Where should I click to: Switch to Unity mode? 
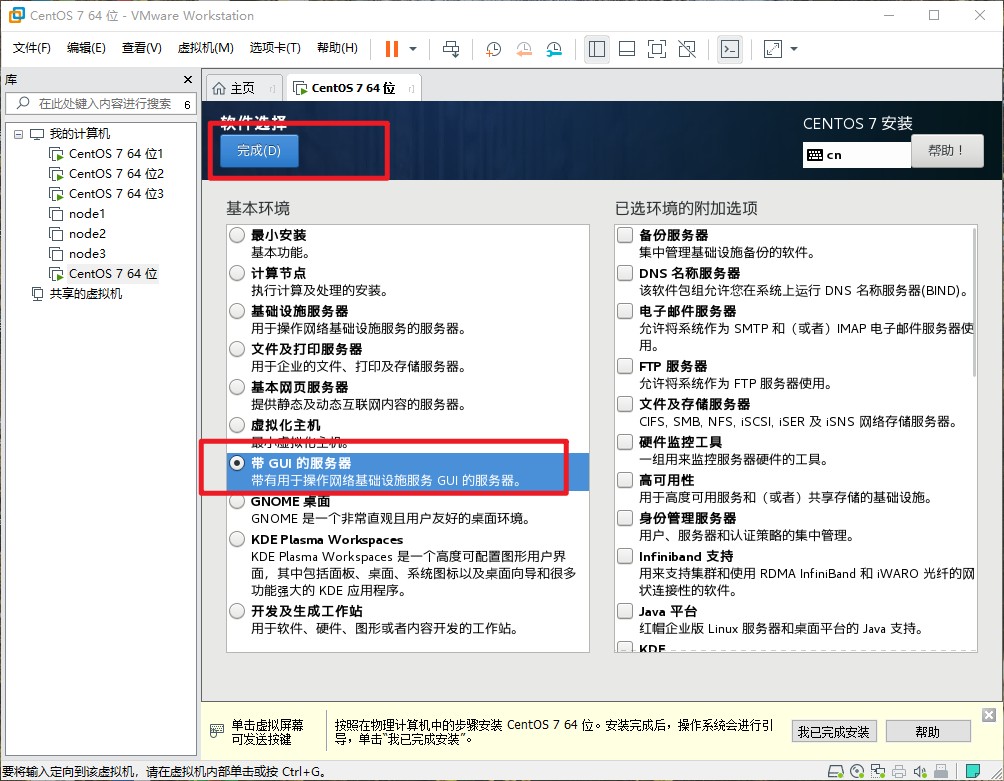point(687,49)
